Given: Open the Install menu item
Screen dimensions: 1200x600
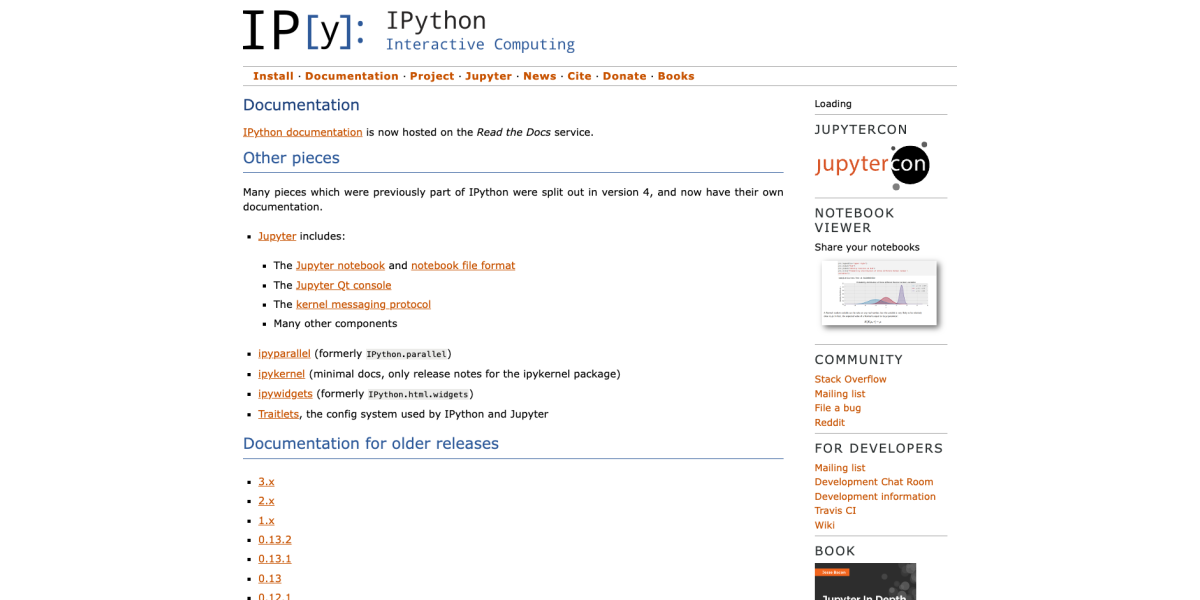Looking at the screenshot, I should [x=273, y=76].
